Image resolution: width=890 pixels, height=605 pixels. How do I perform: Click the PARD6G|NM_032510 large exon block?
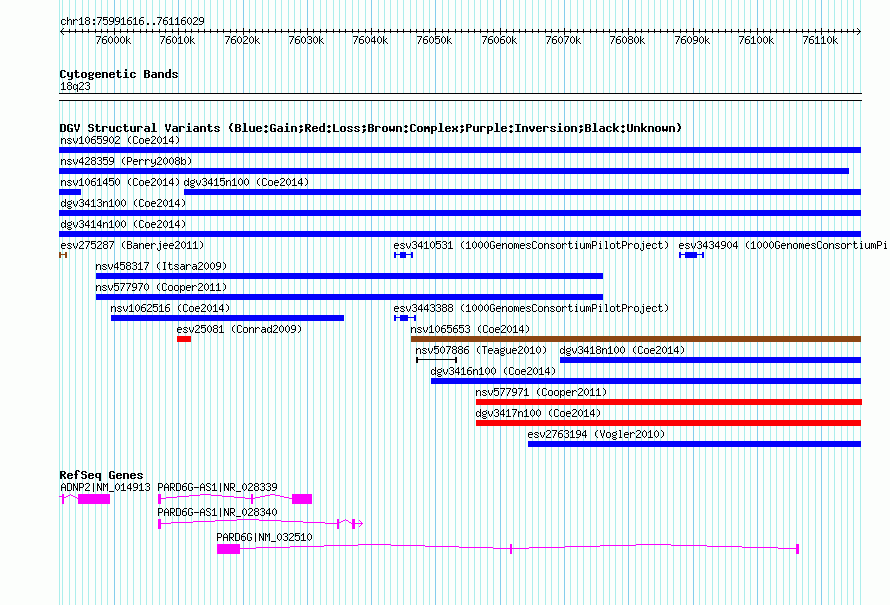click(x=228, y=549)
